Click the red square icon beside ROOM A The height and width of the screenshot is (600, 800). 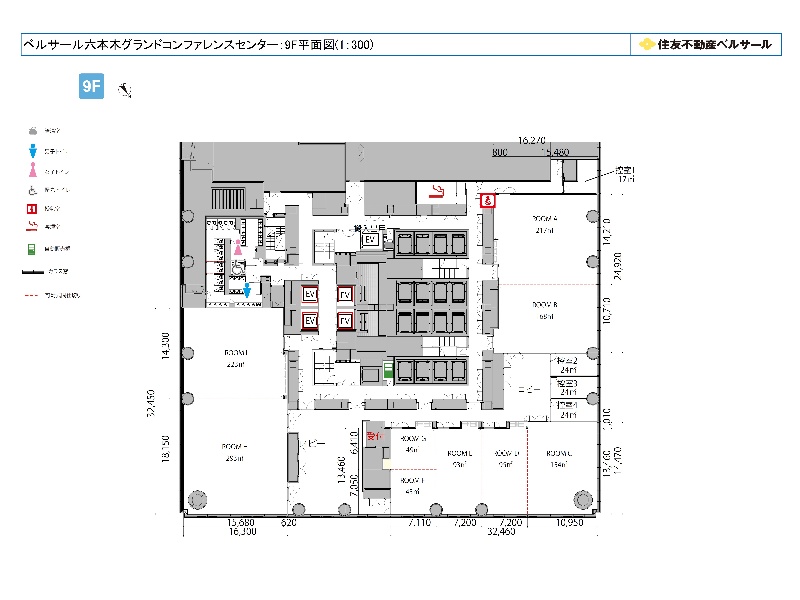(x=488, y=201)
